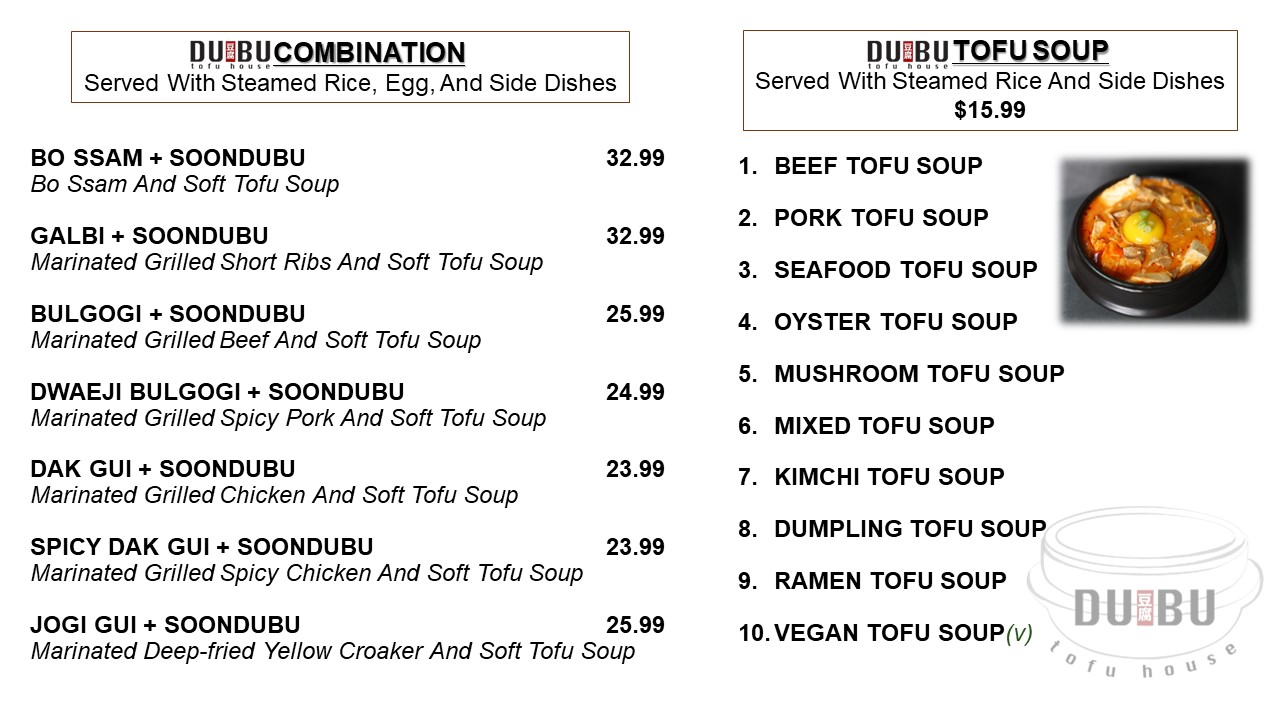Click Ramen Tofu Soup entry
Image resolution: width=1280 pixels, height=720 pixels.
pos(890,581)
